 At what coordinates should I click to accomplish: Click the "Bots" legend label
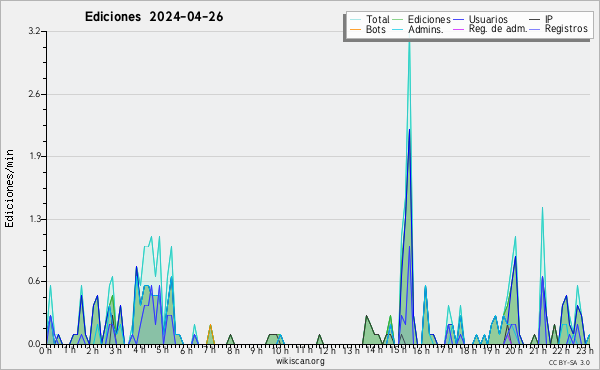click(376, 29)
